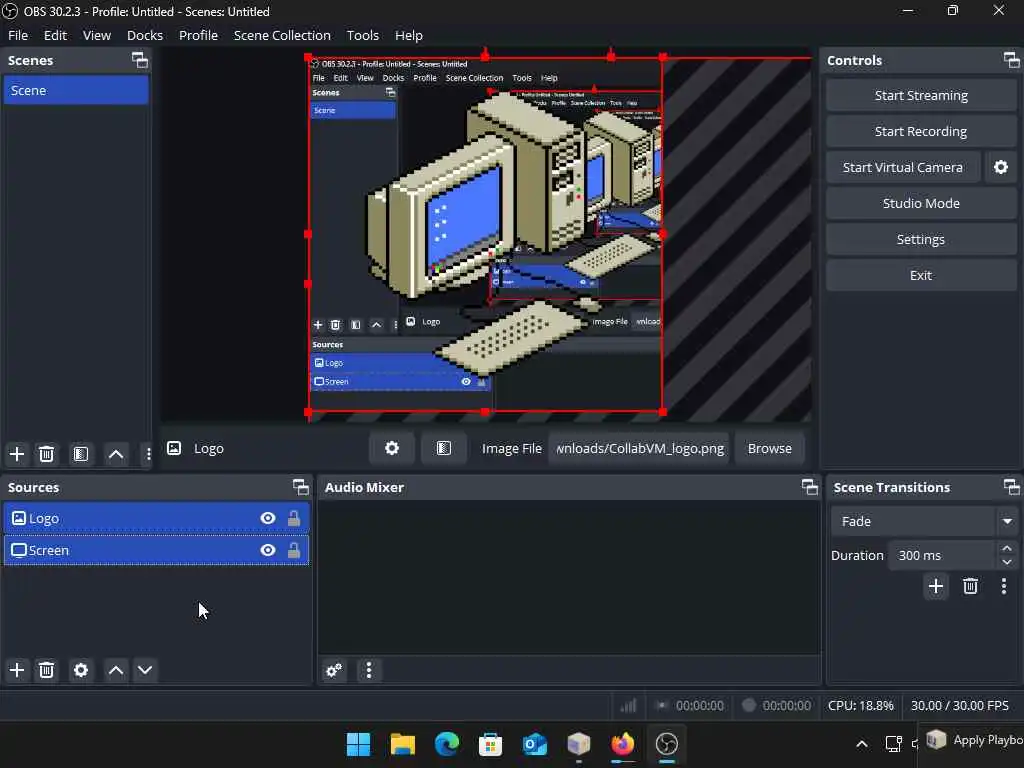Add a new scene with plus icon
This screenshot has width=1024, height=768.
point(17,454)
